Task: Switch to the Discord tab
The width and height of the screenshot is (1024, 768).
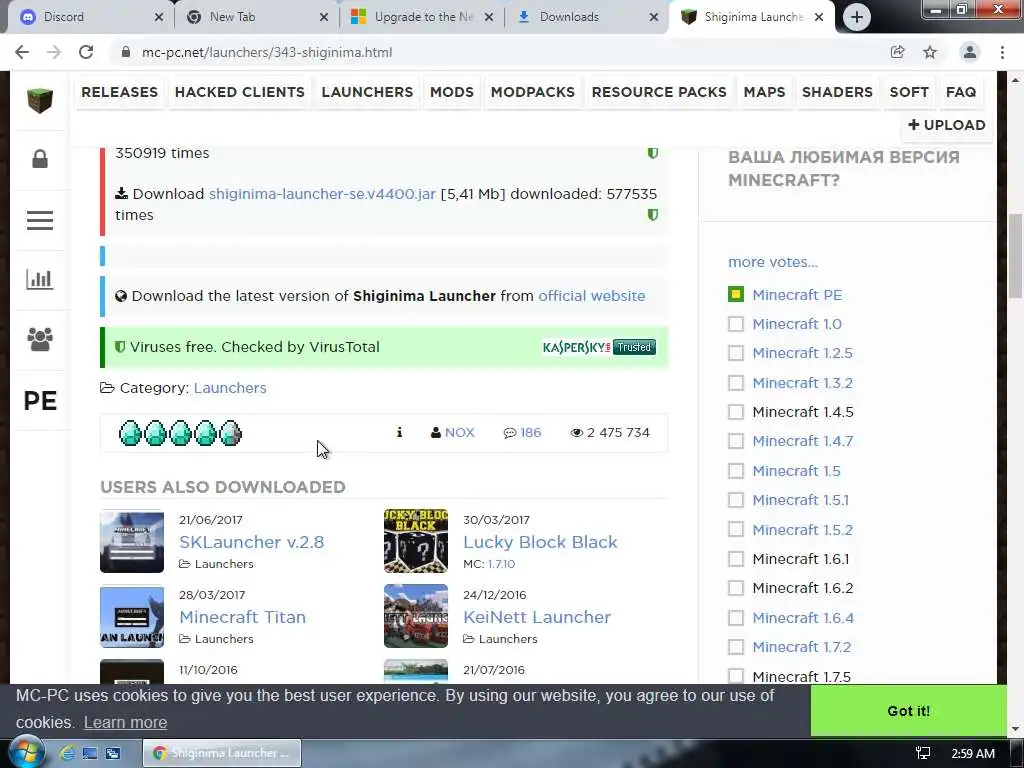Action: coord(89,18)
